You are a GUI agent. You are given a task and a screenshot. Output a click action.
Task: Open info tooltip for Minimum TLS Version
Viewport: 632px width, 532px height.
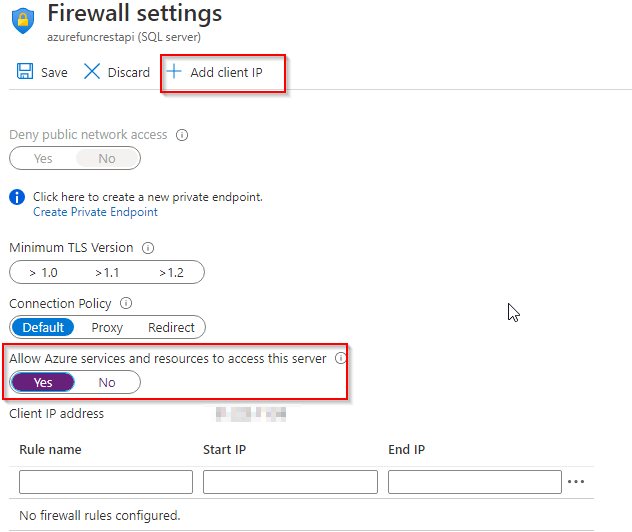148,247
